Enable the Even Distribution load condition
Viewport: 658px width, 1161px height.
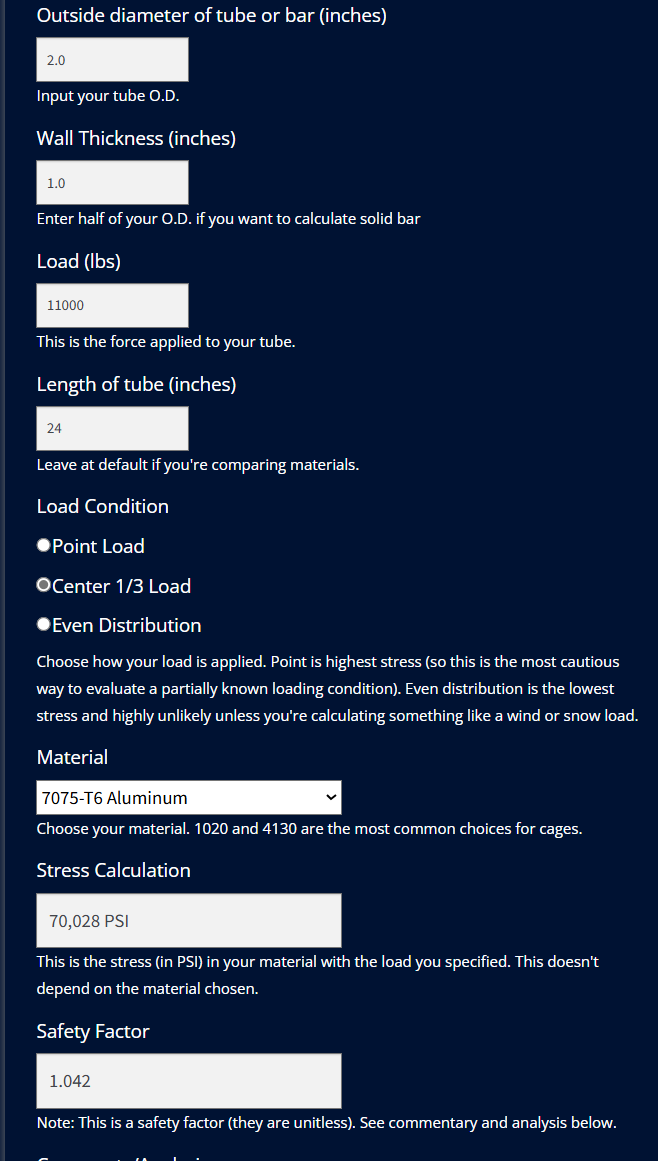click(44, 625)
